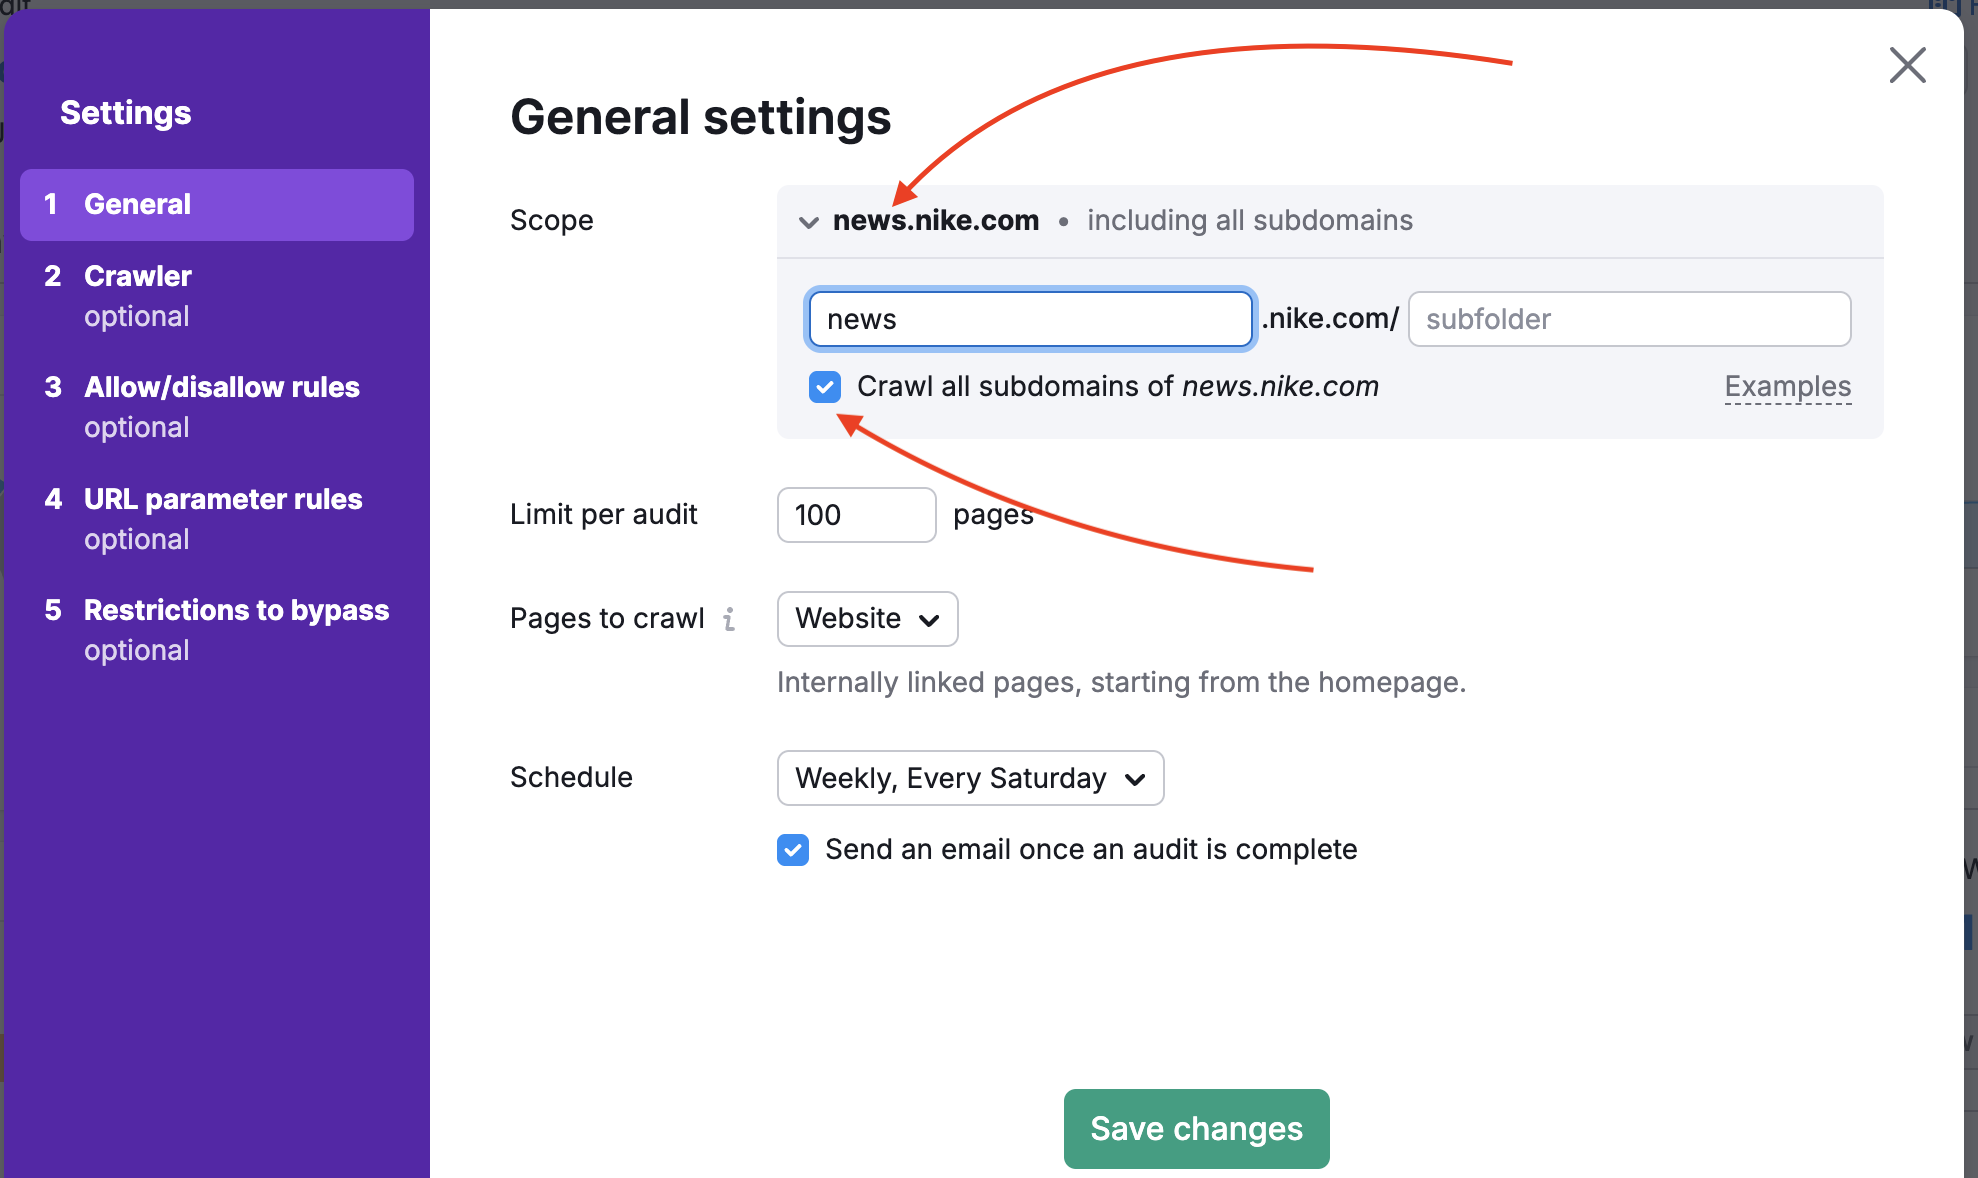Viewport: 1978px width, 1178px height.
Task: Click the news.nike.com scope header
Action: pyautogui.click(x=936, y=220)
